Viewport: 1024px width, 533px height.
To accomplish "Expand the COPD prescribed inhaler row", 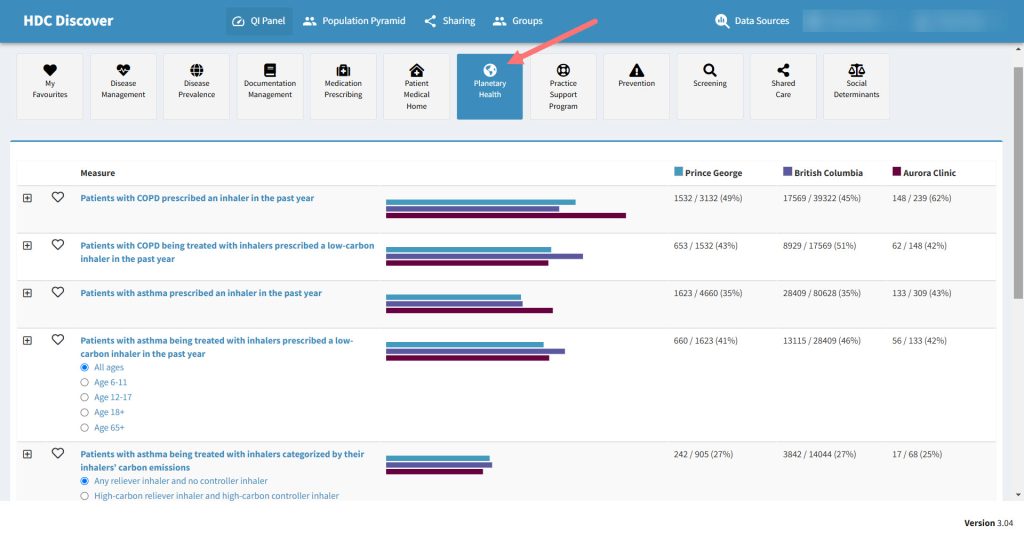I will (x=27, y=198).
